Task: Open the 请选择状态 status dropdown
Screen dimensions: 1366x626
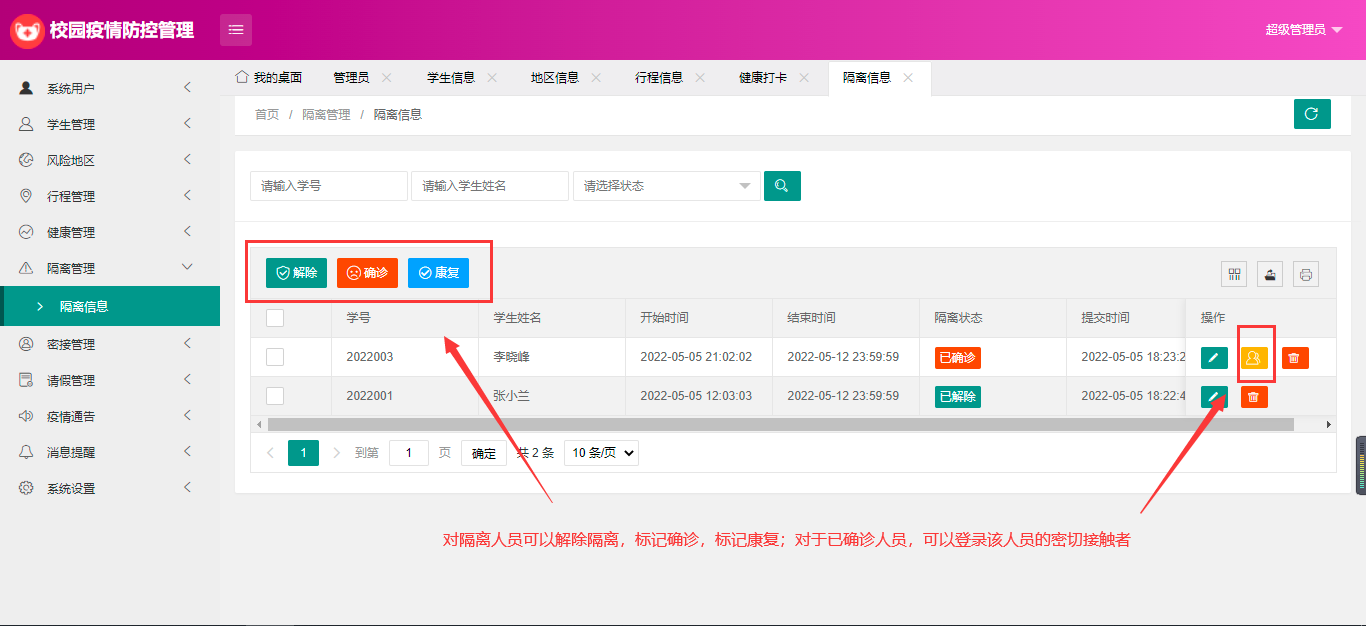Action: (x=667, y=186)
